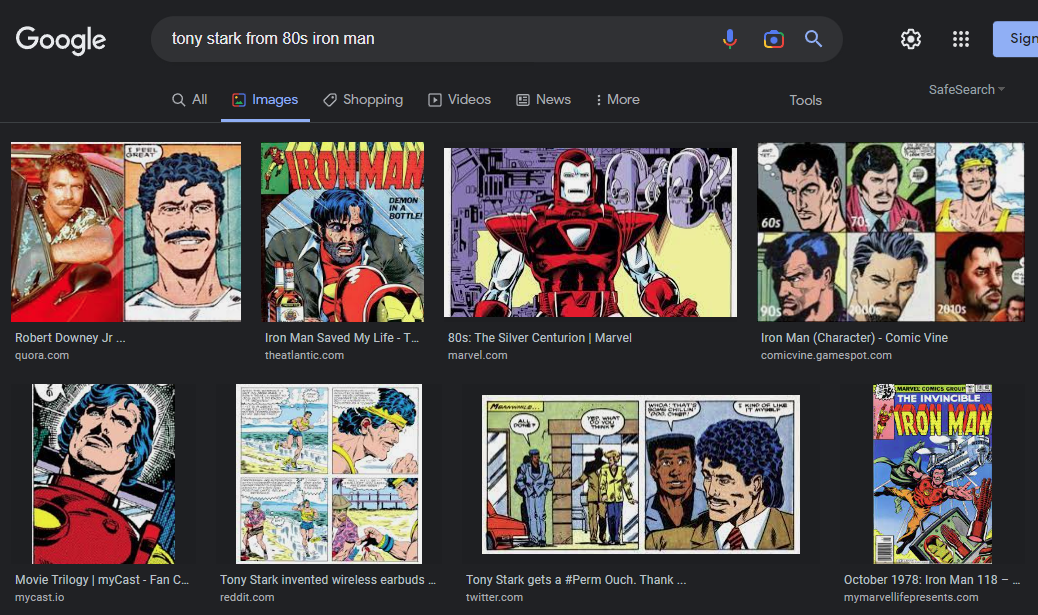Click 'Tony Stark gets a #Perm Ouch' title
The height and width of the screenshot is (615, 1038).
(576, 580)
